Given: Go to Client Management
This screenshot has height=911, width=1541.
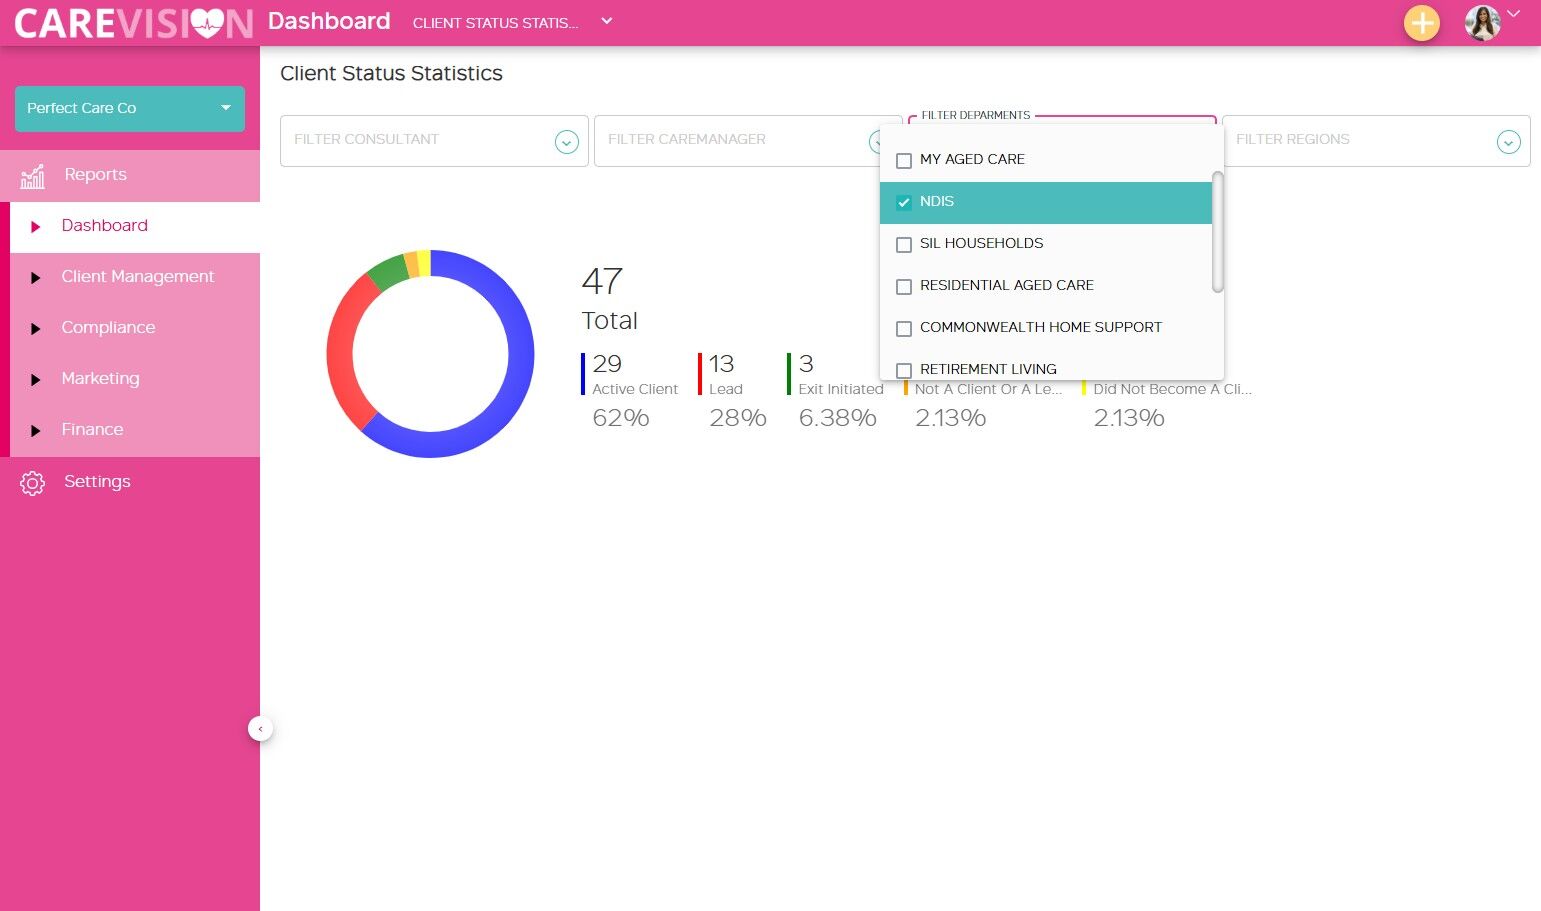Looking at the screenshot, I should click(135, 278).
